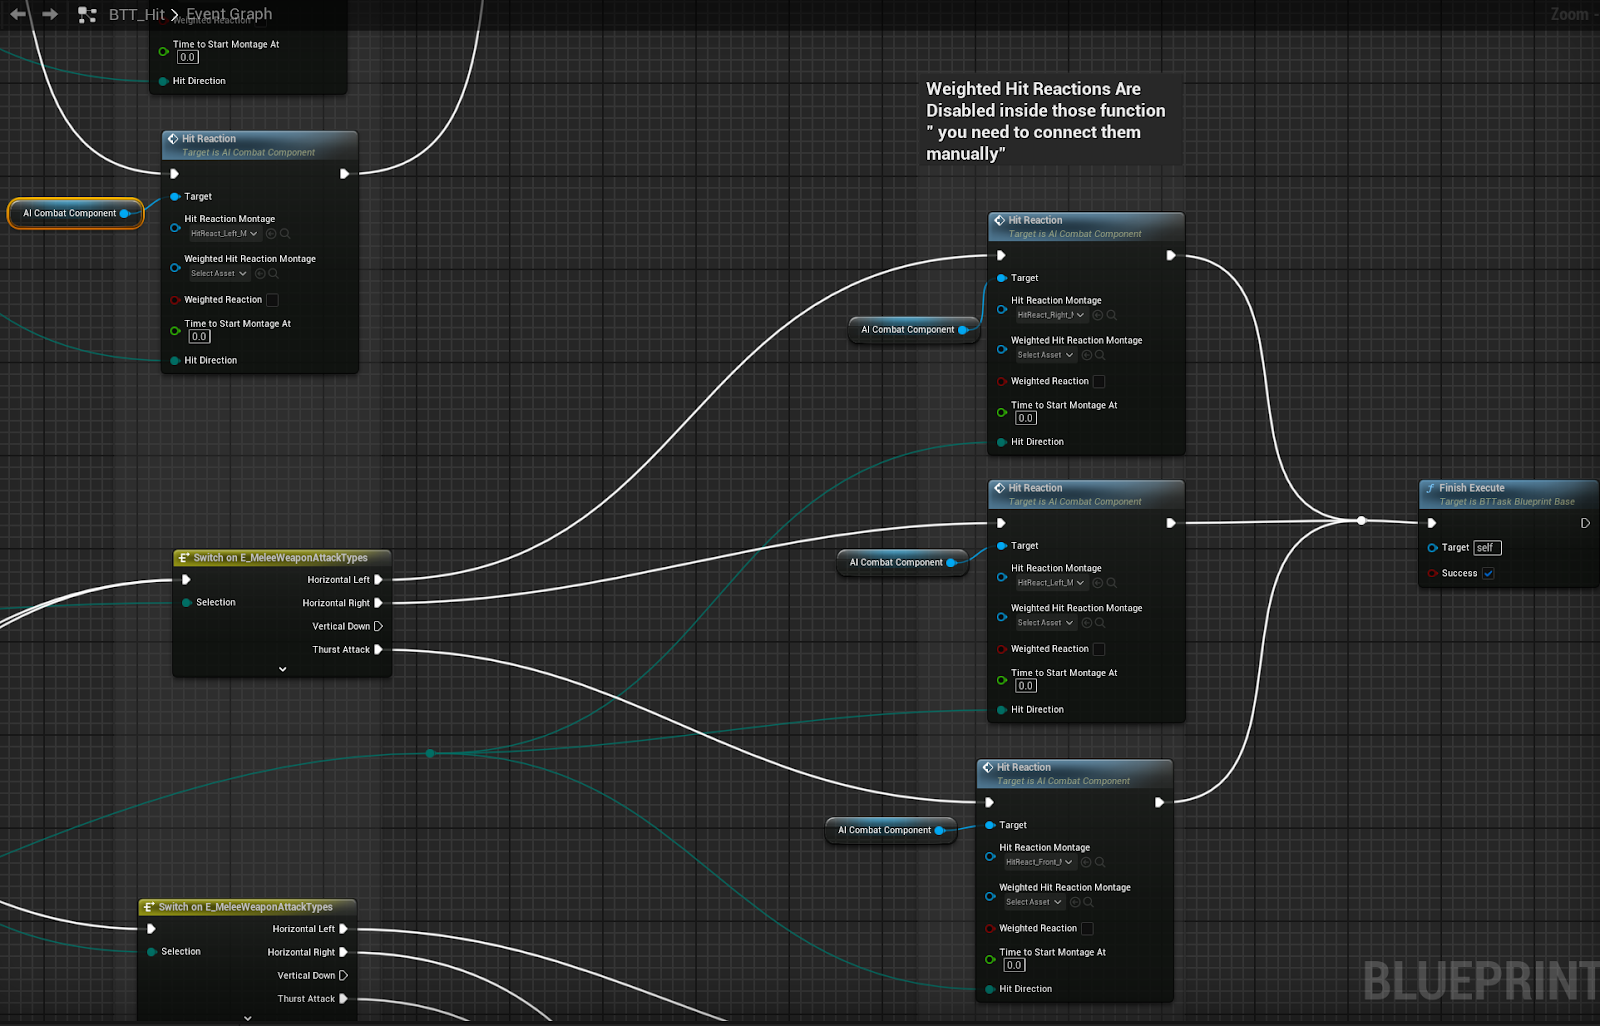1600x1026 pixels.
Task: Click the Zoom level text
Action: [1570, 14]
